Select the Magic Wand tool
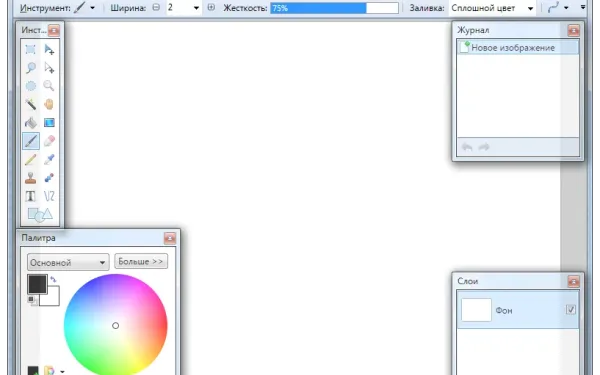The height and width of the screenshot is (375, 600). (x=31, y=104)
